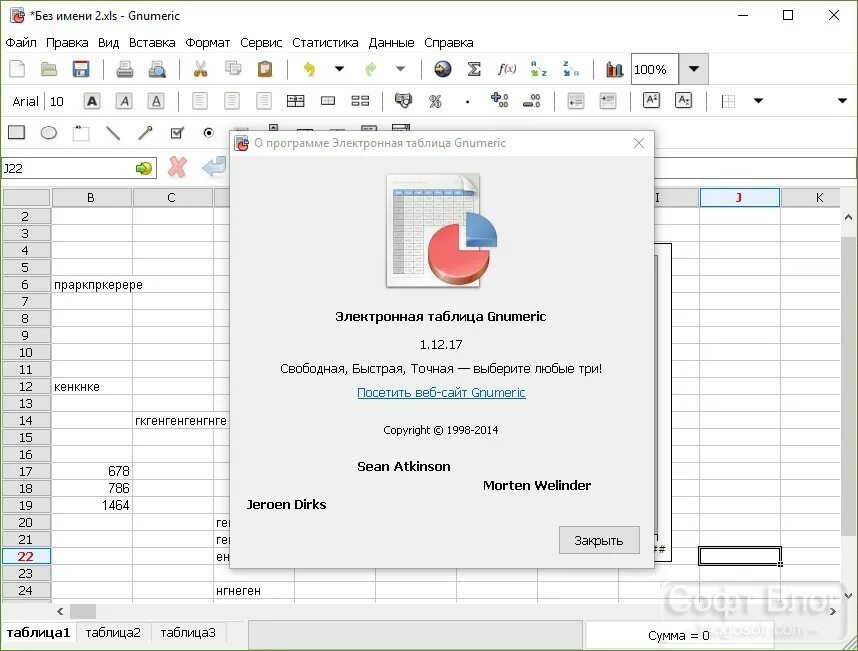Paste from clipboard icon

pyautogui.click(x=265, y=69)
